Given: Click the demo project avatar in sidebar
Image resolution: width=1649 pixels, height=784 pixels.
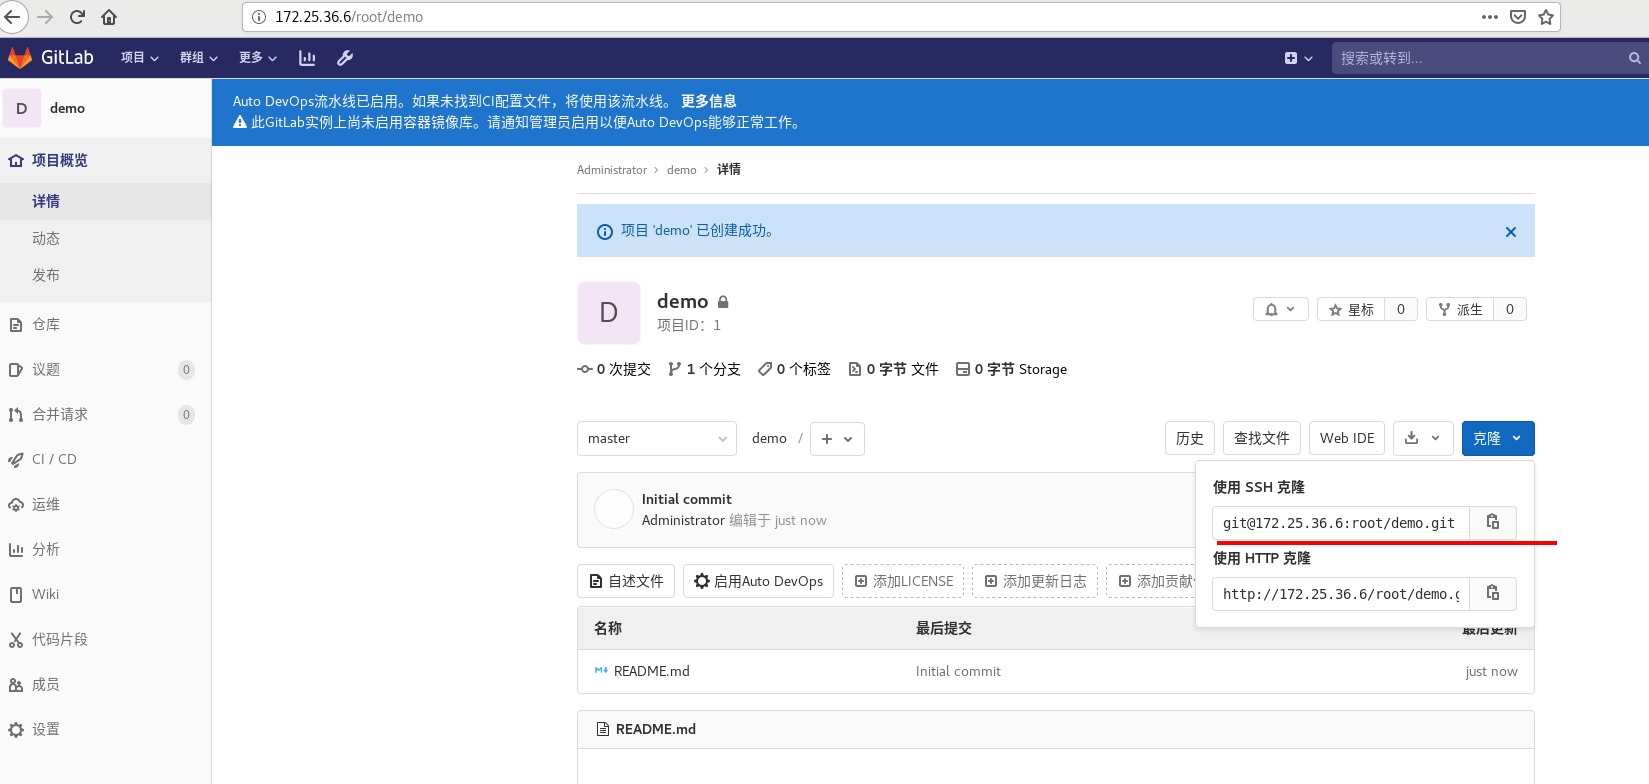Looking at the screenshot, I should pos(21,108).
